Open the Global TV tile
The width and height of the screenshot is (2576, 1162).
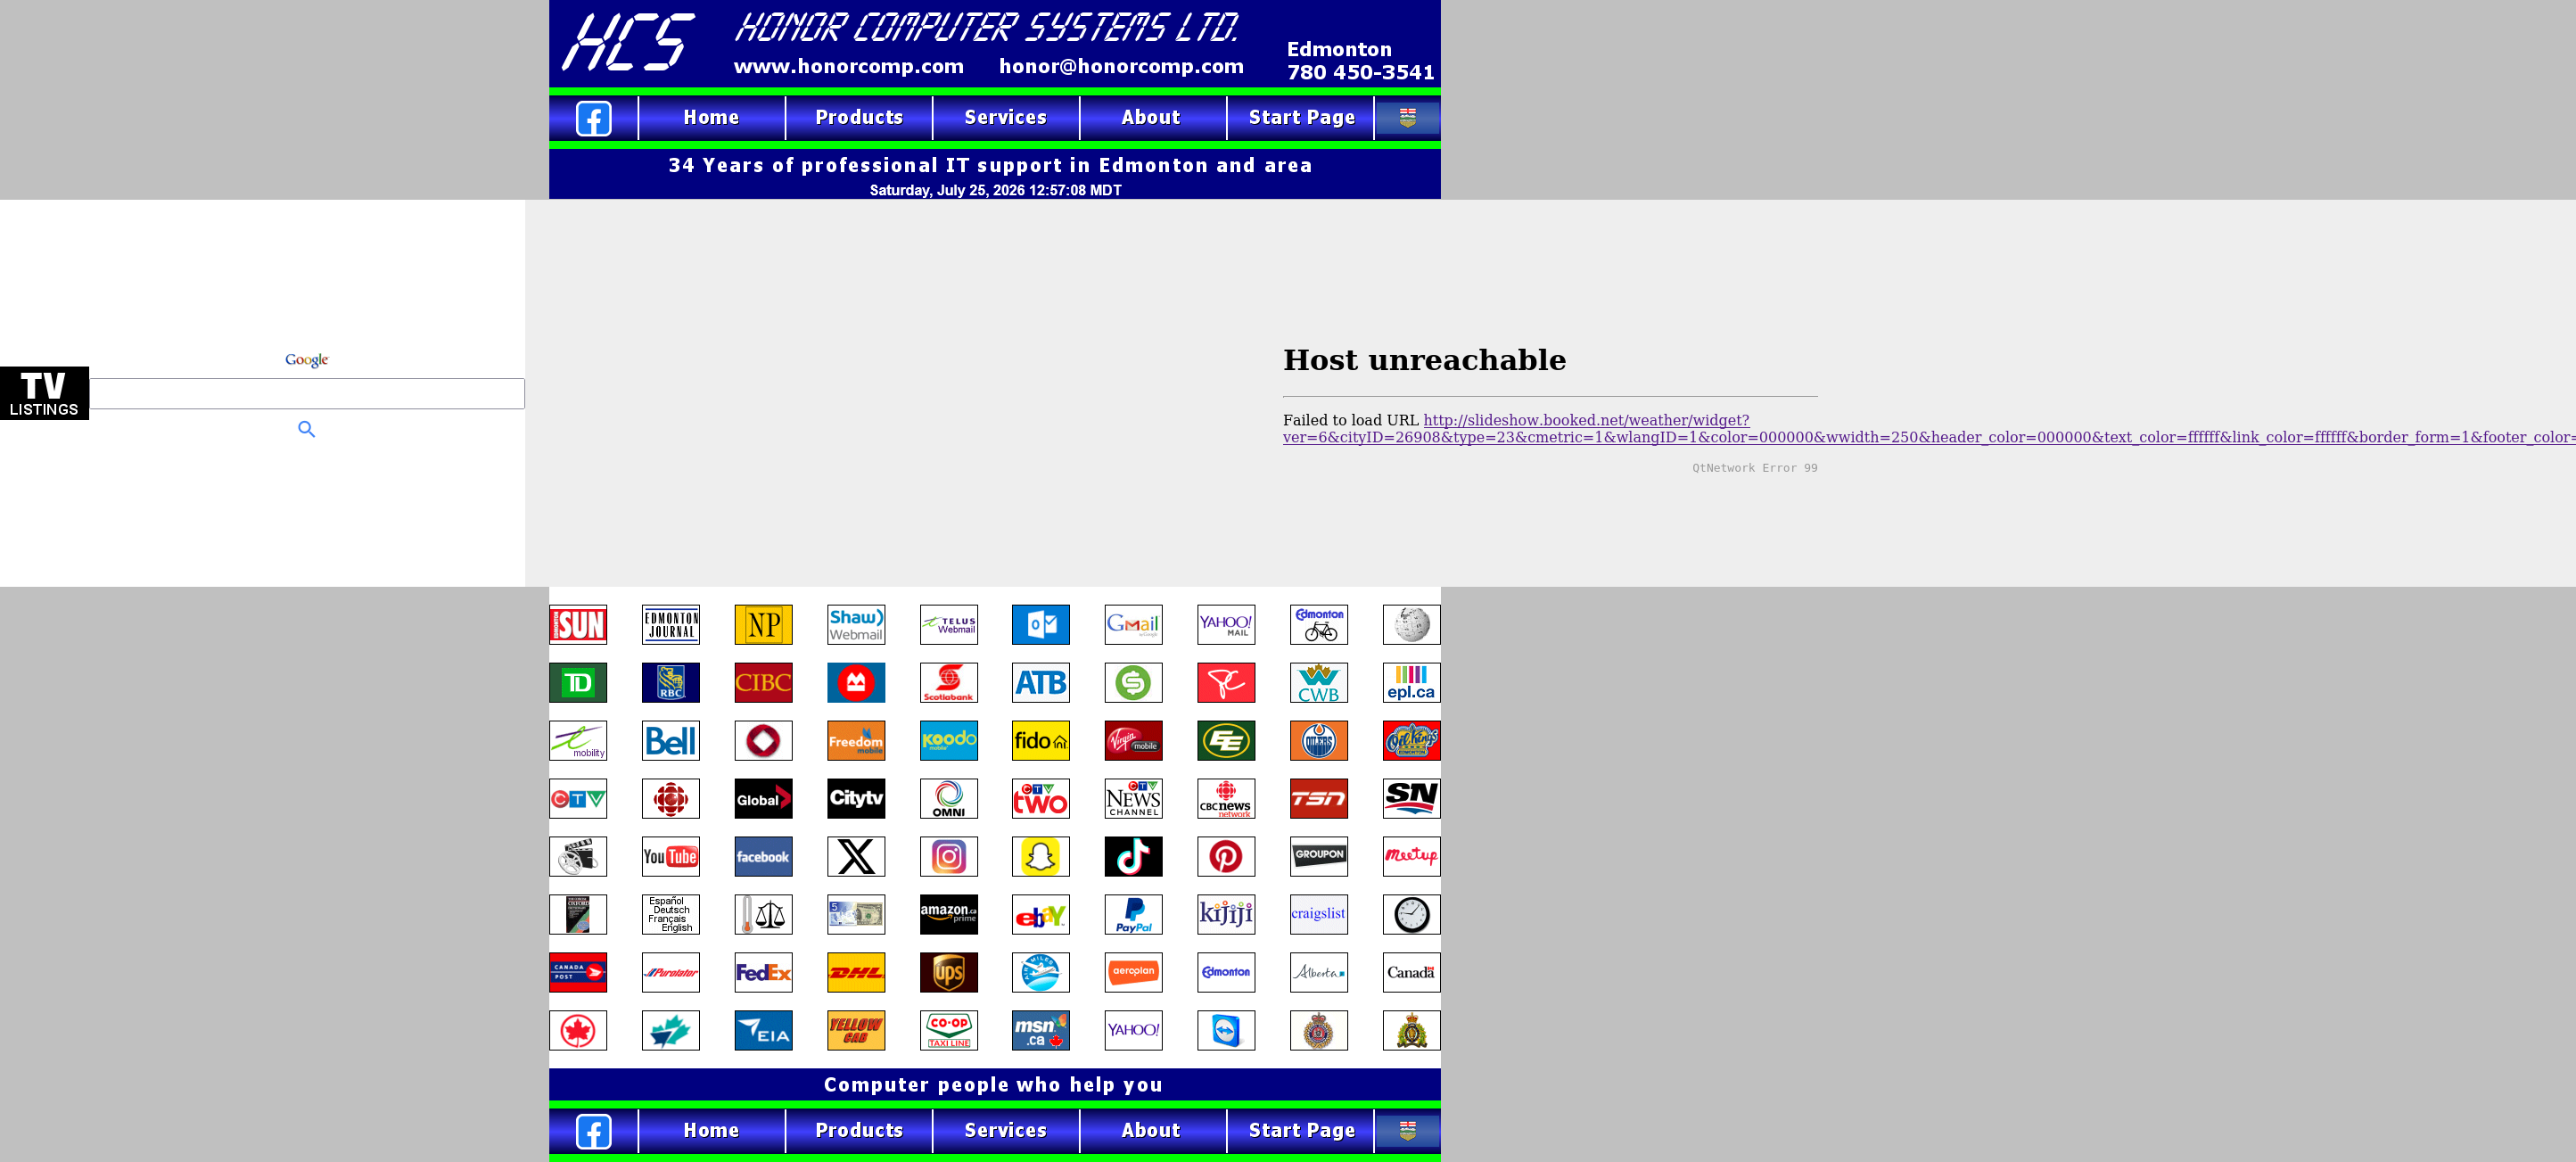coord(763,799)
